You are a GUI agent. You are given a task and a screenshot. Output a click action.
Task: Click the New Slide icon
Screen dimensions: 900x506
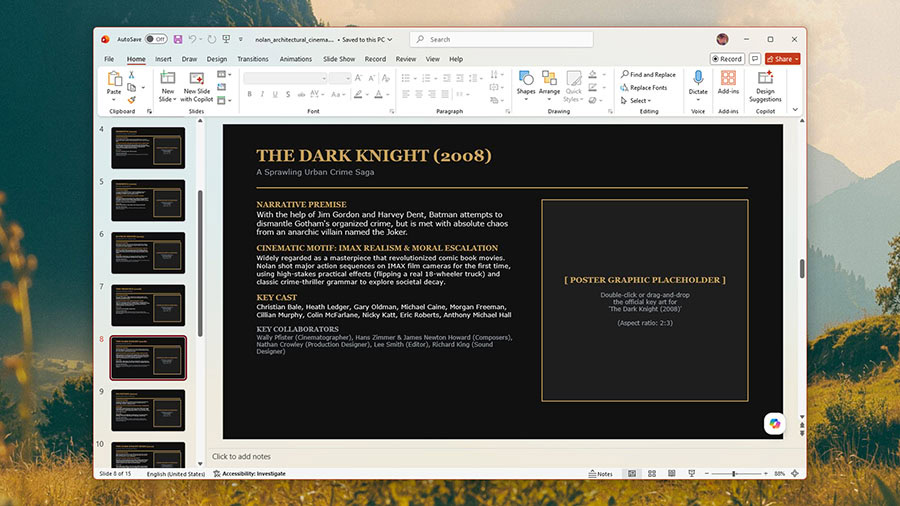(168, 78)
